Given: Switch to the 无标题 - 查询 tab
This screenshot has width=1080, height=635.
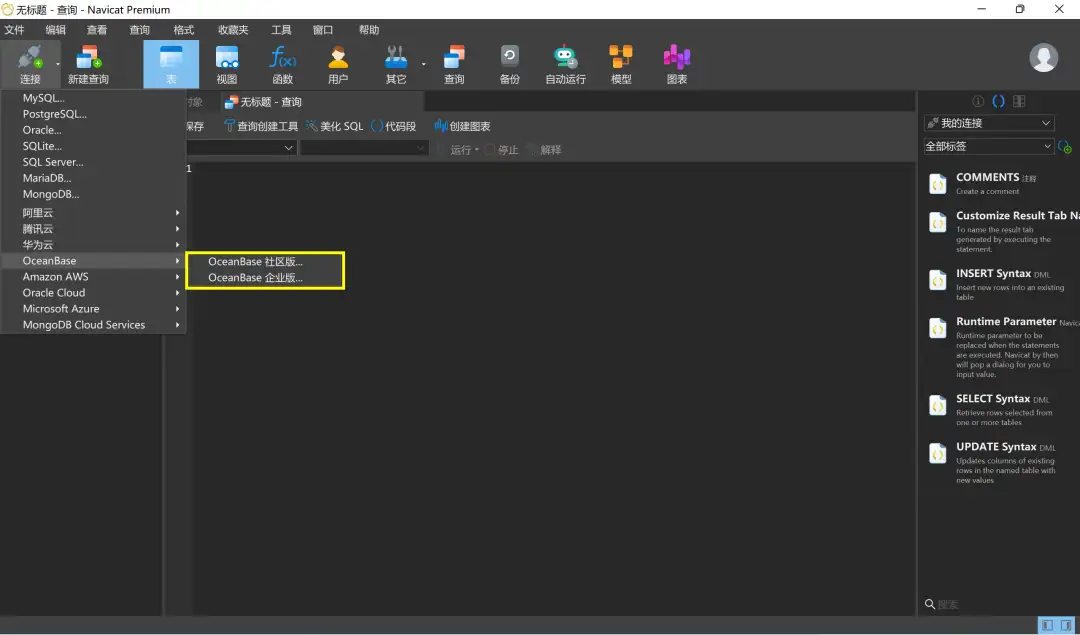Looking at the screenshot, I should (264, 102).
